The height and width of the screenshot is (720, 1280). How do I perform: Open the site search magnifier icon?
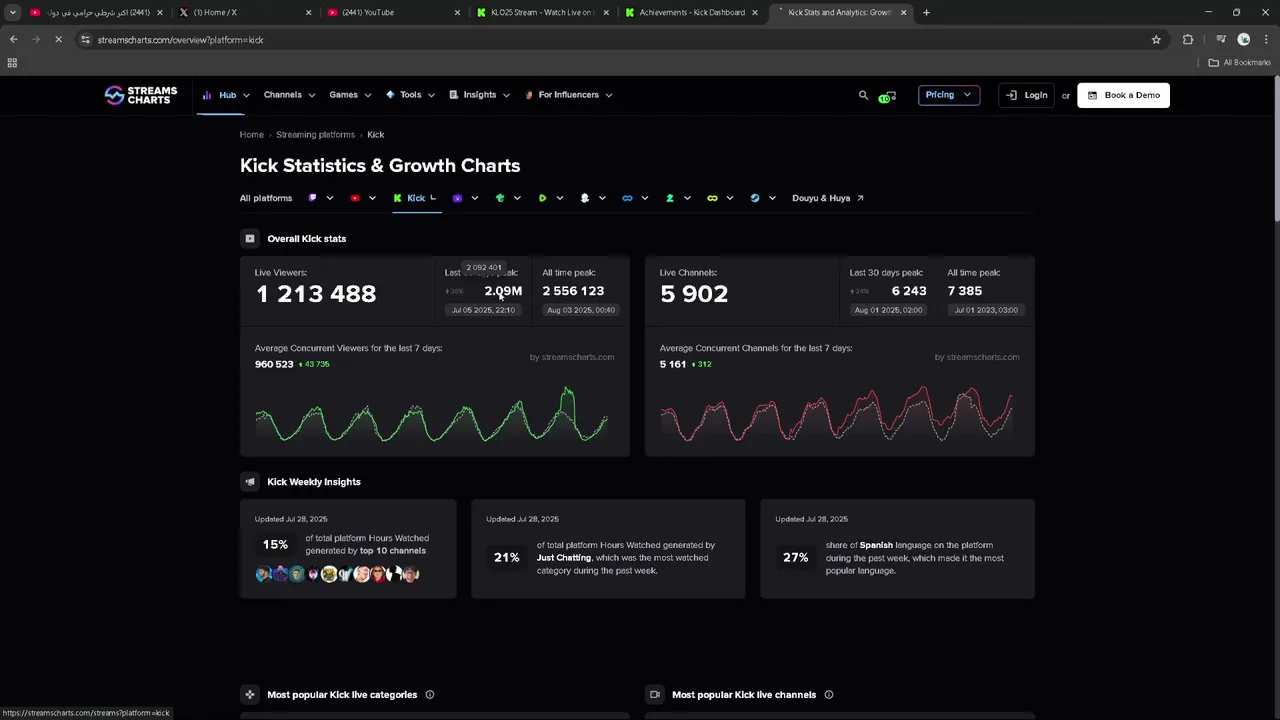coord(863,95)
